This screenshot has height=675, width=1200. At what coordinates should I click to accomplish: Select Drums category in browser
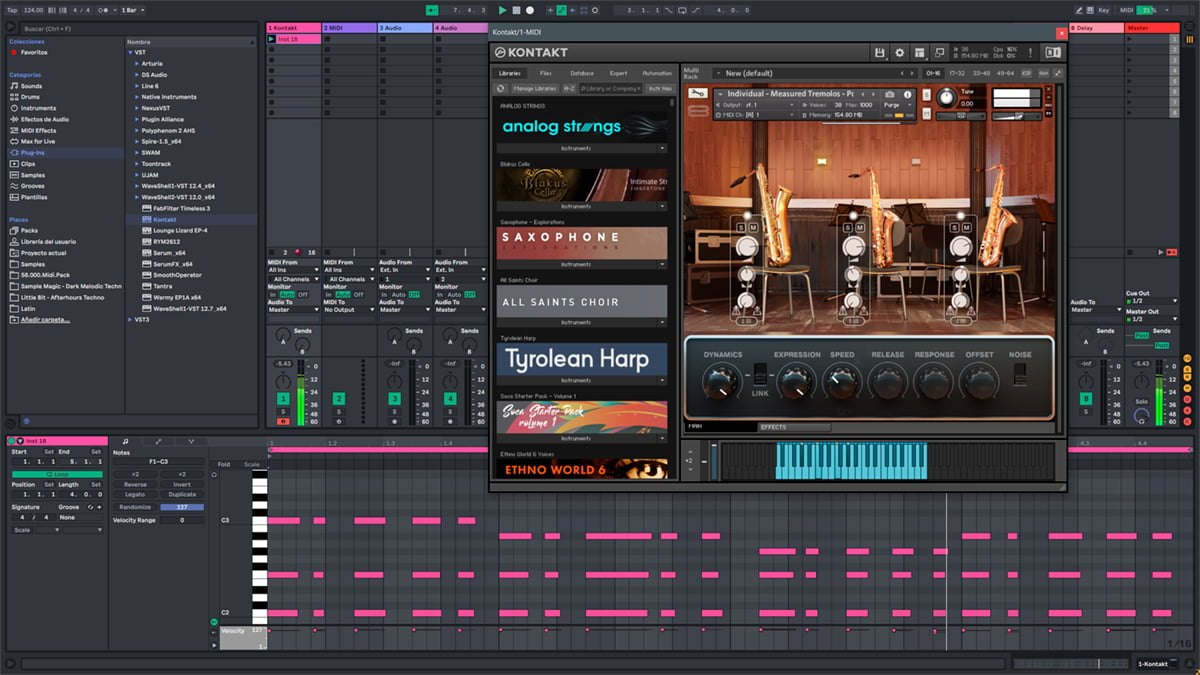31,97
